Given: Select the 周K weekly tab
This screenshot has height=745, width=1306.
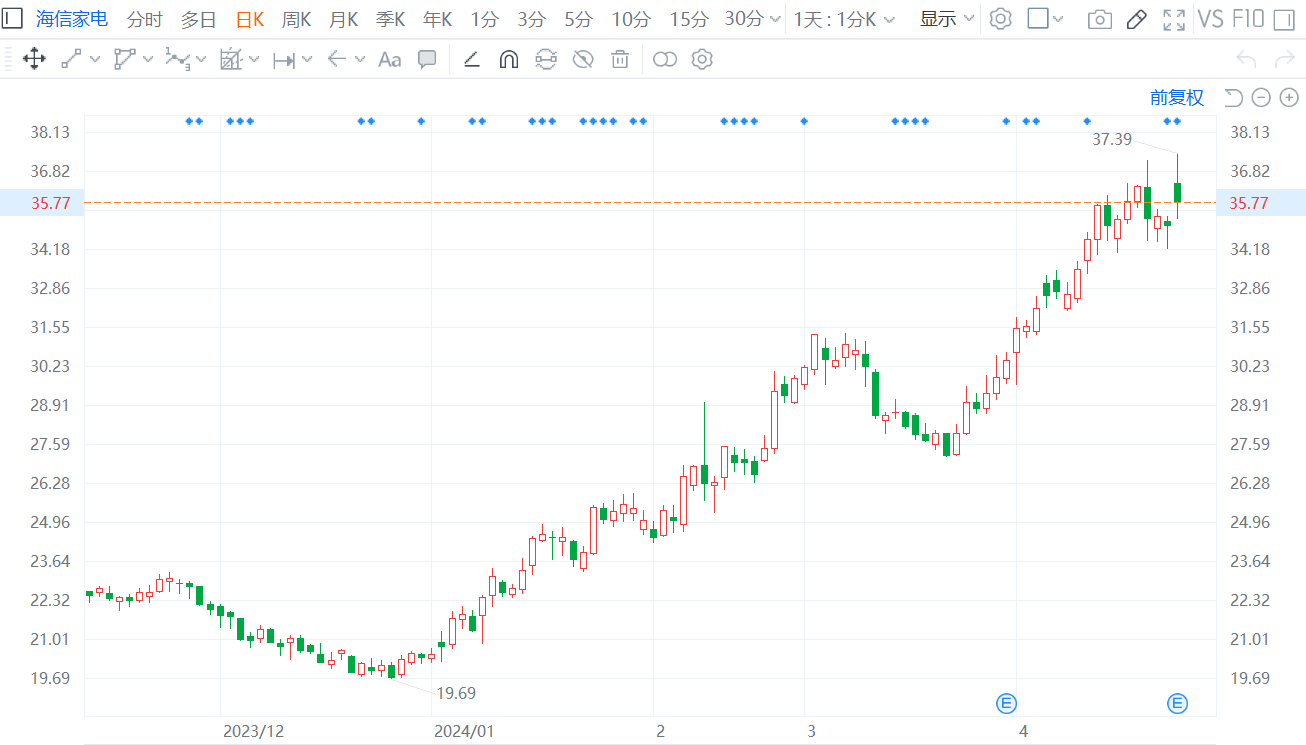Looking at the screenshot, I should (x=296, y=19).
